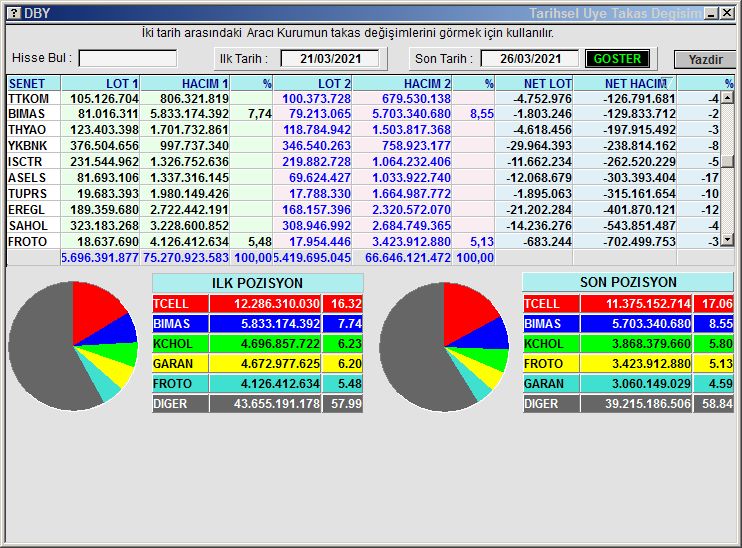Click total HACIM 2 value 66.646.121.472

click(x=408, y=258)
